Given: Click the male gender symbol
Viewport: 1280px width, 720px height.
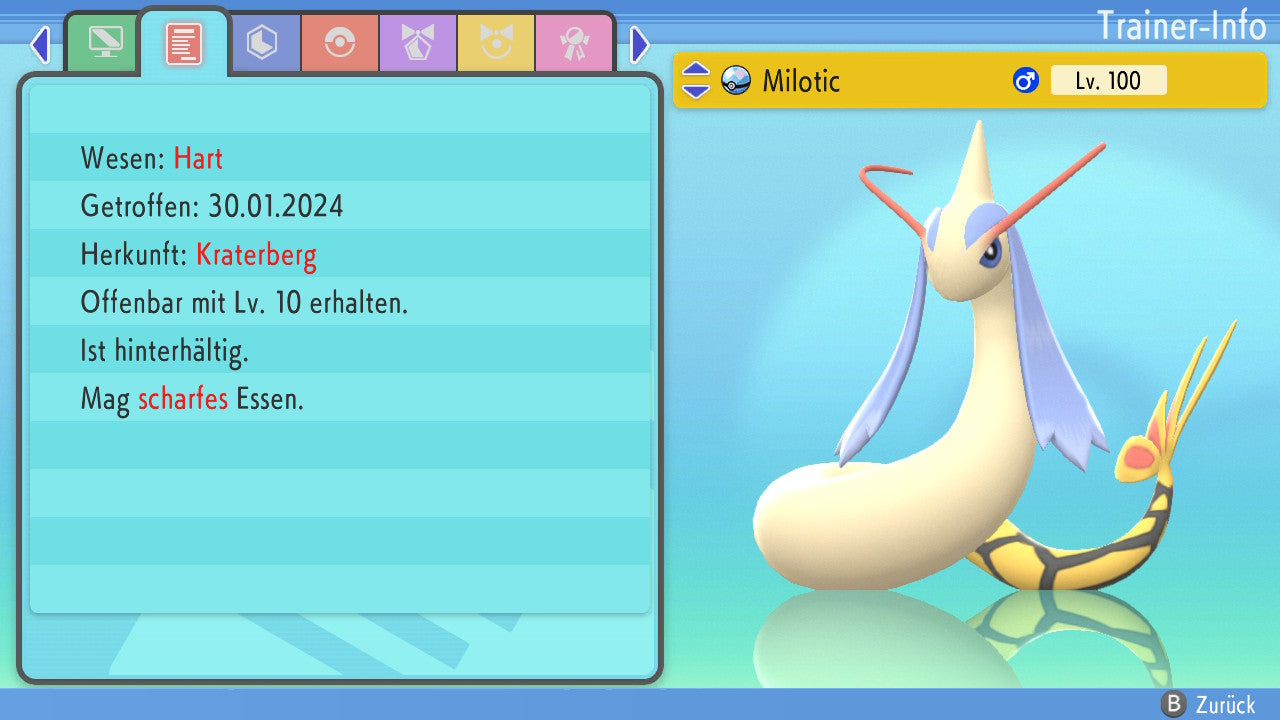Looking at the screenshot, I should [x=1026, y=80].
